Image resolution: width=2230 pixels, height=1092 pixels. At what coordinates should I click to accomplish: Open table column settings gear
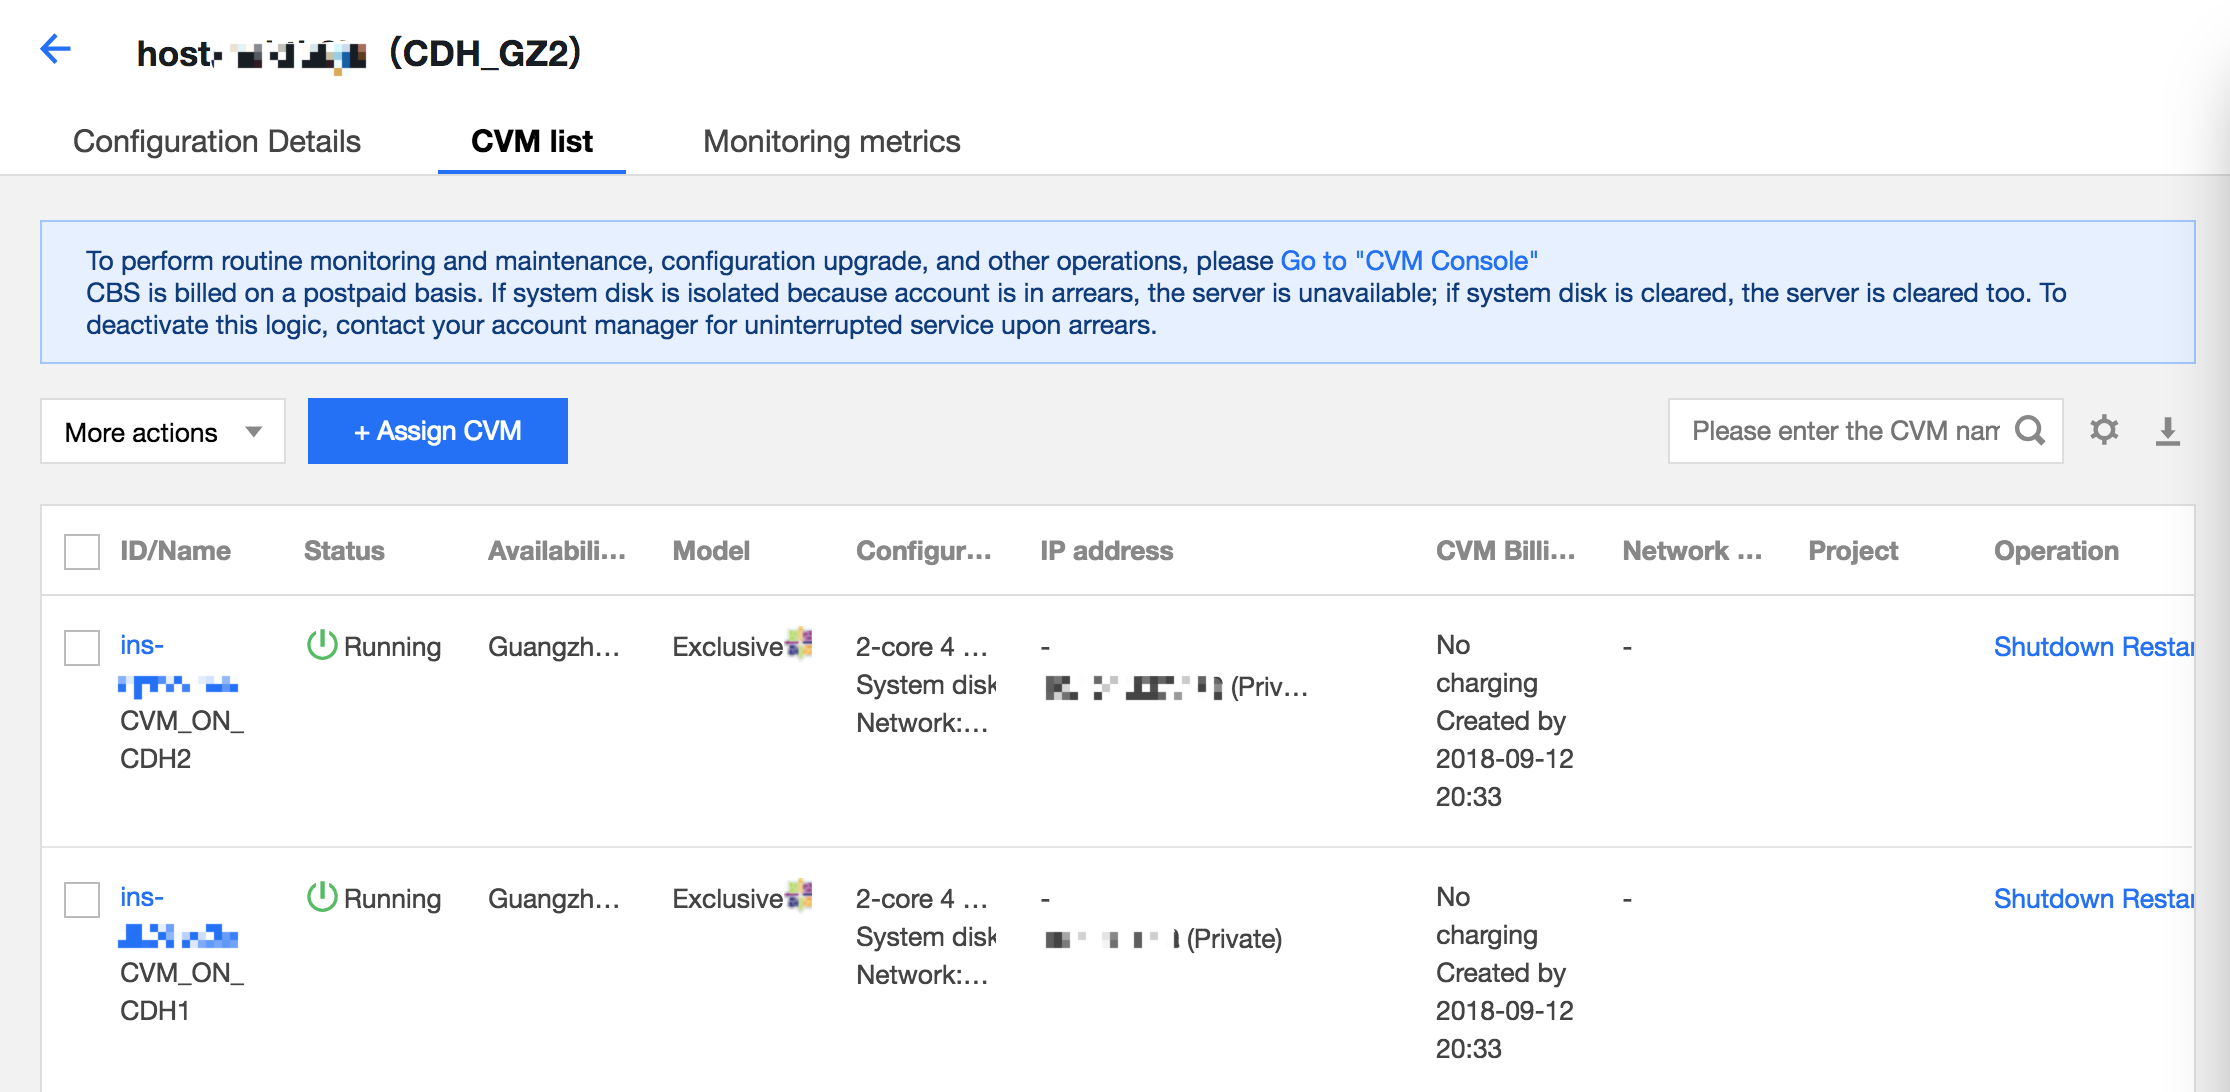(x=2104, y=430)
